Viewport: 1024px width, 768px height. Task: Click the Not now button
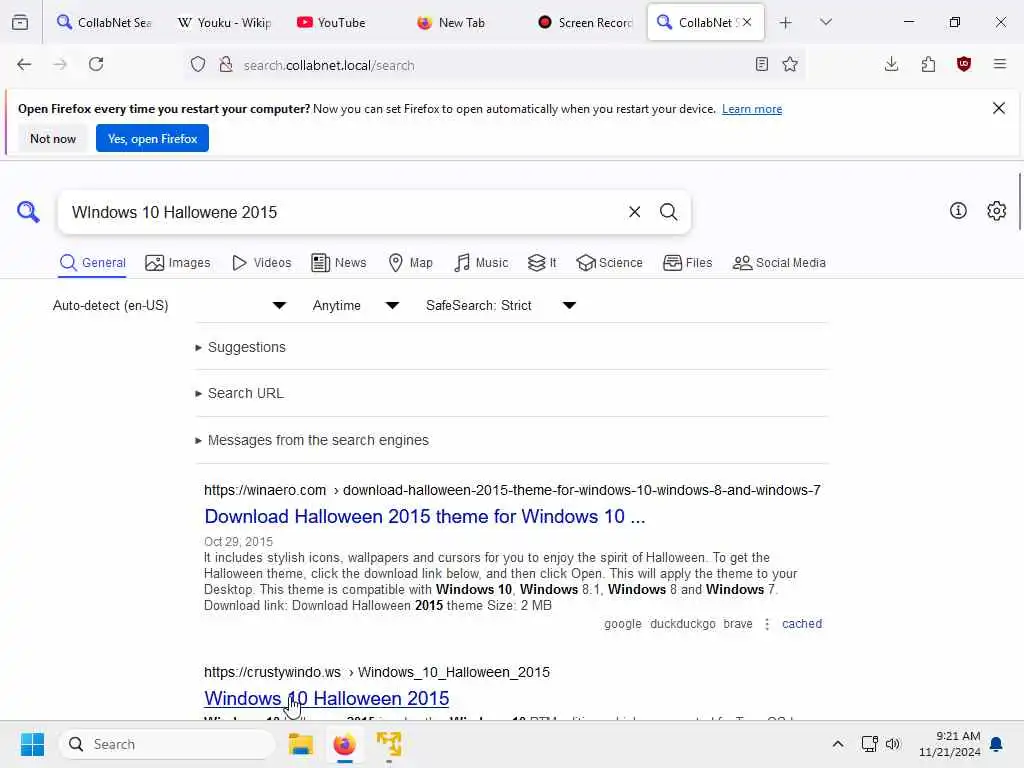(53, 138)
